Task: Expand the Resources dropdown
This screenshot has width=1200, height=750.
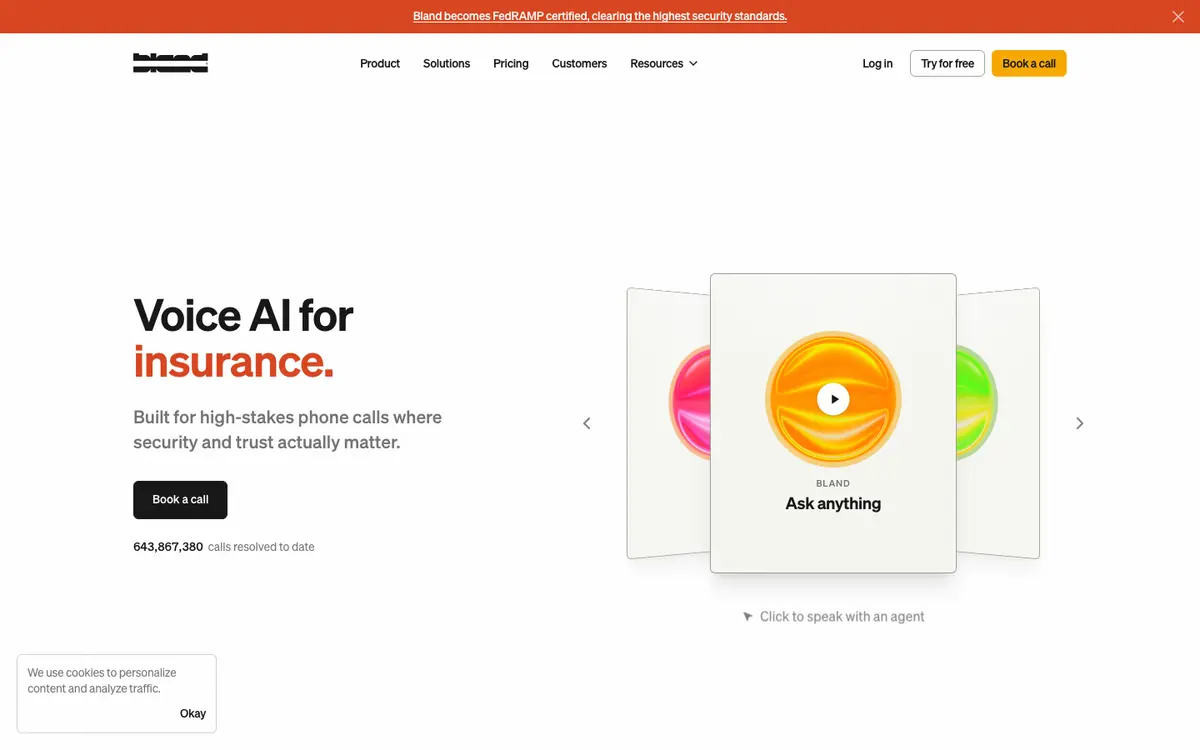Action: pos(664,63)
